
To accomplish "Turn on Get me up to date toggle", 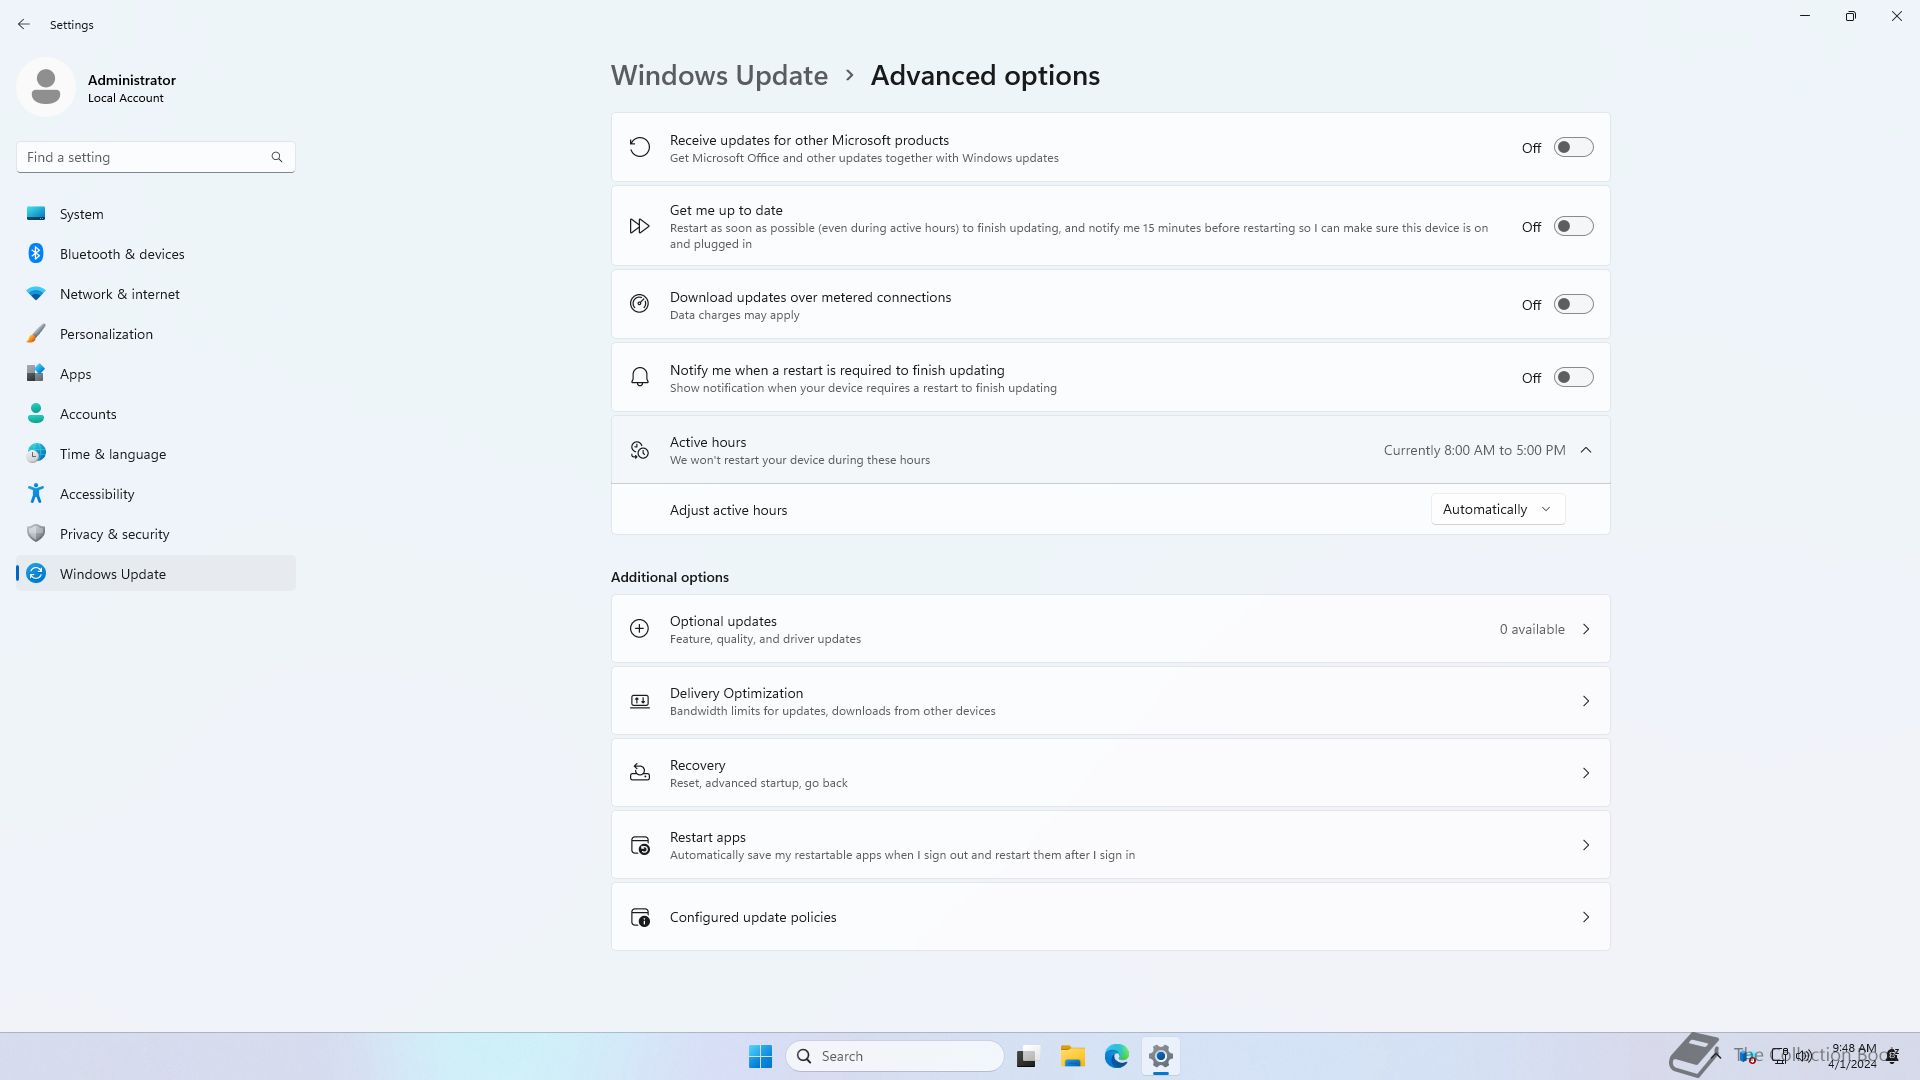I will (x=1573, y=227).
